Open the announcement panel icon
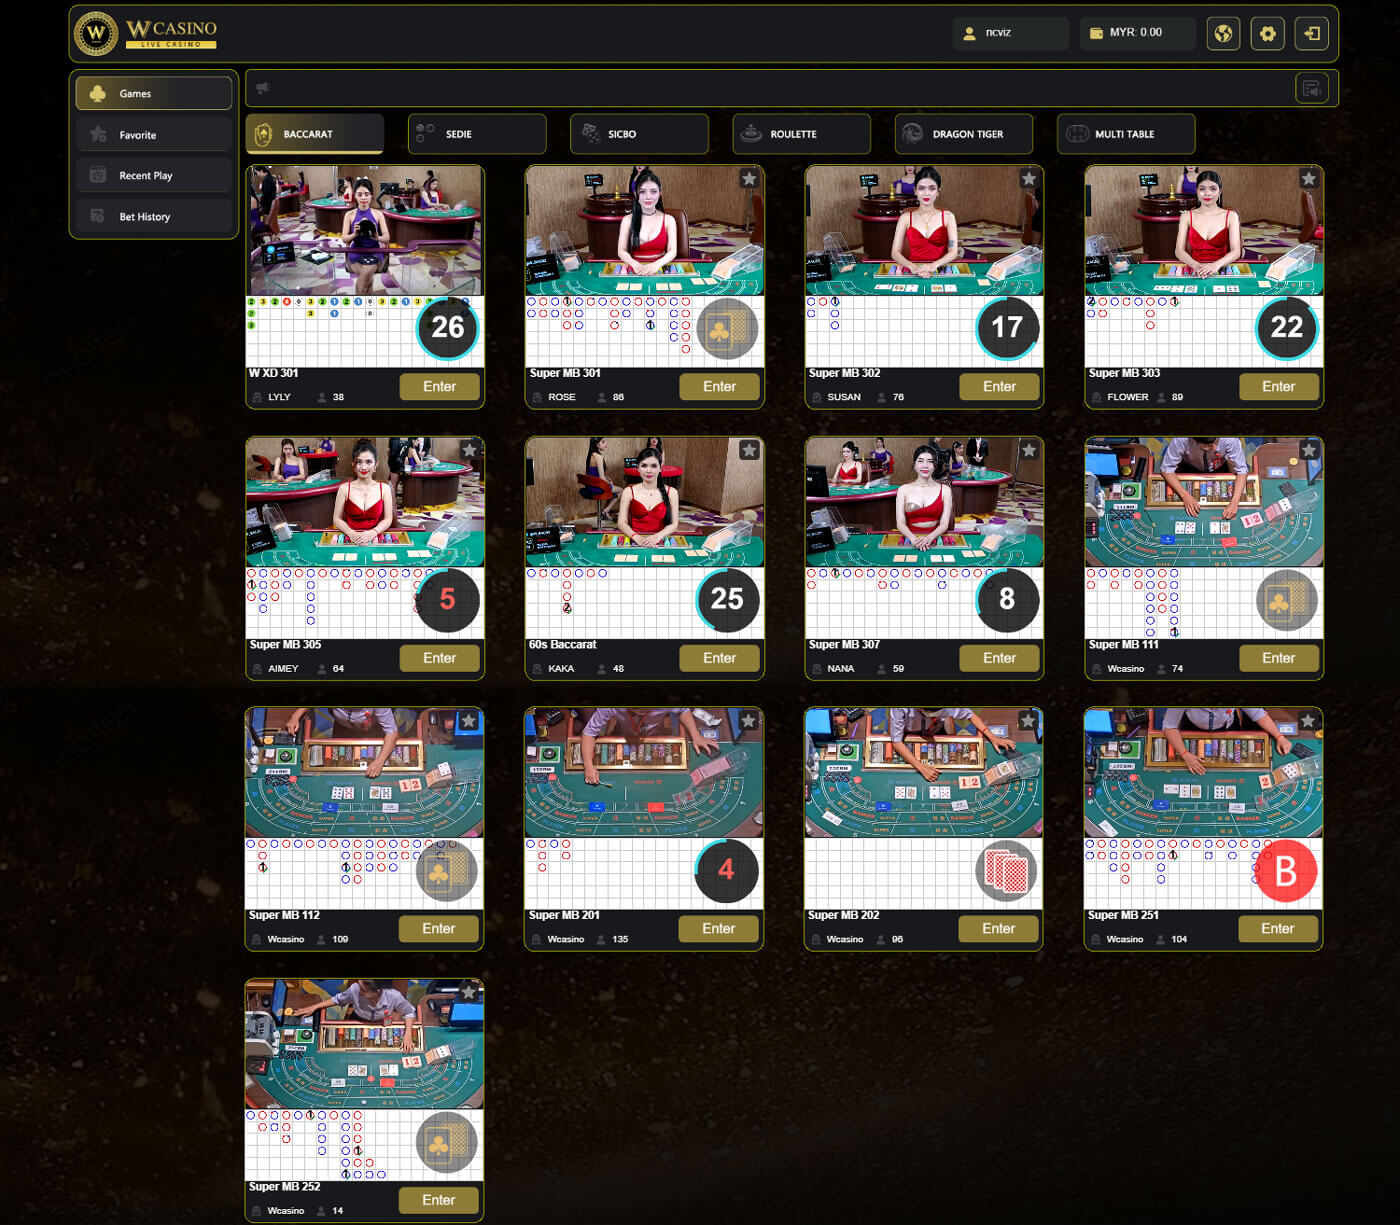 pos(1311,88)
